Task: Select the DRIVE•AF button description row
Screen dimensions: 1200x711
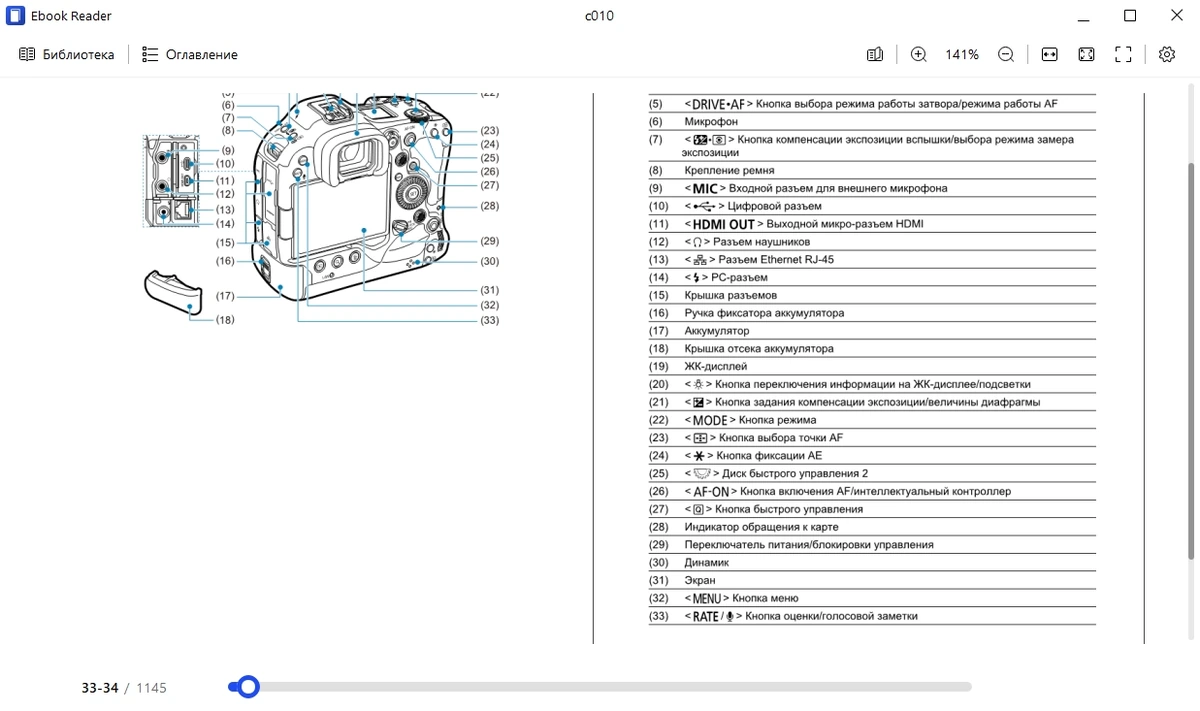Action: (872, 104)
